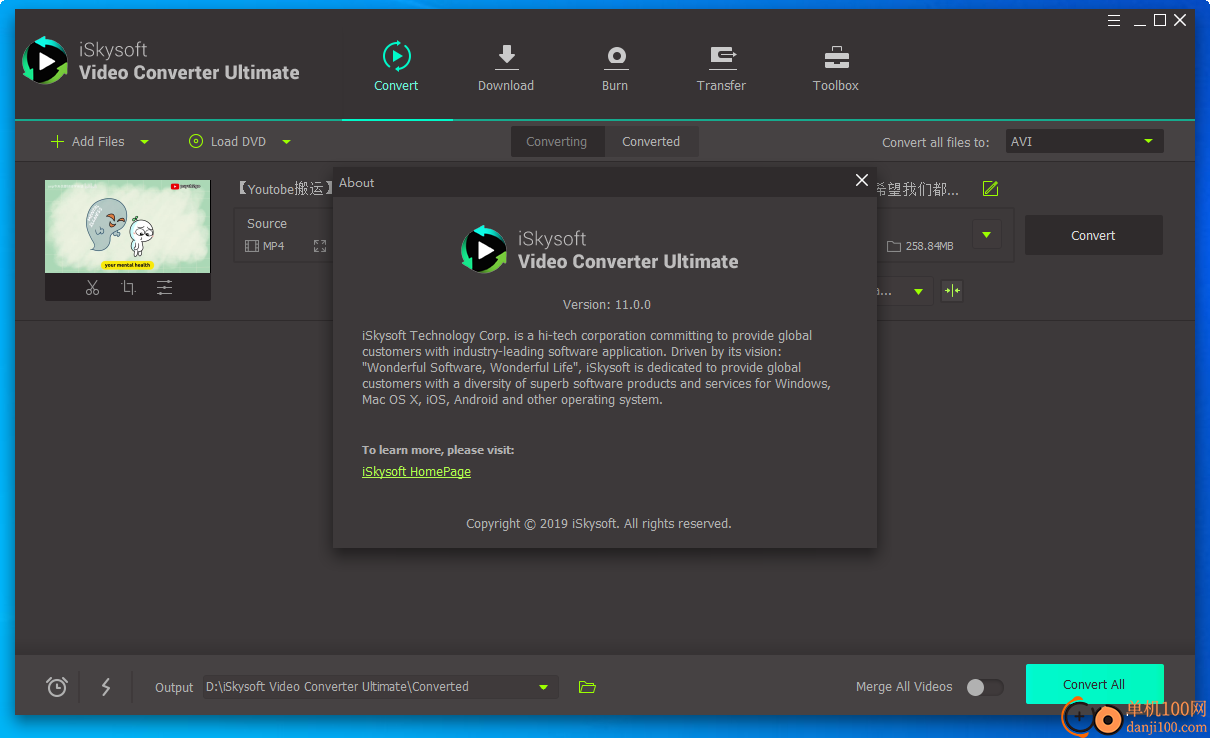The width and height of the screenshot is (1210, 738).
Task: Open the iSkysoft HomePage link
Action: 416,472
